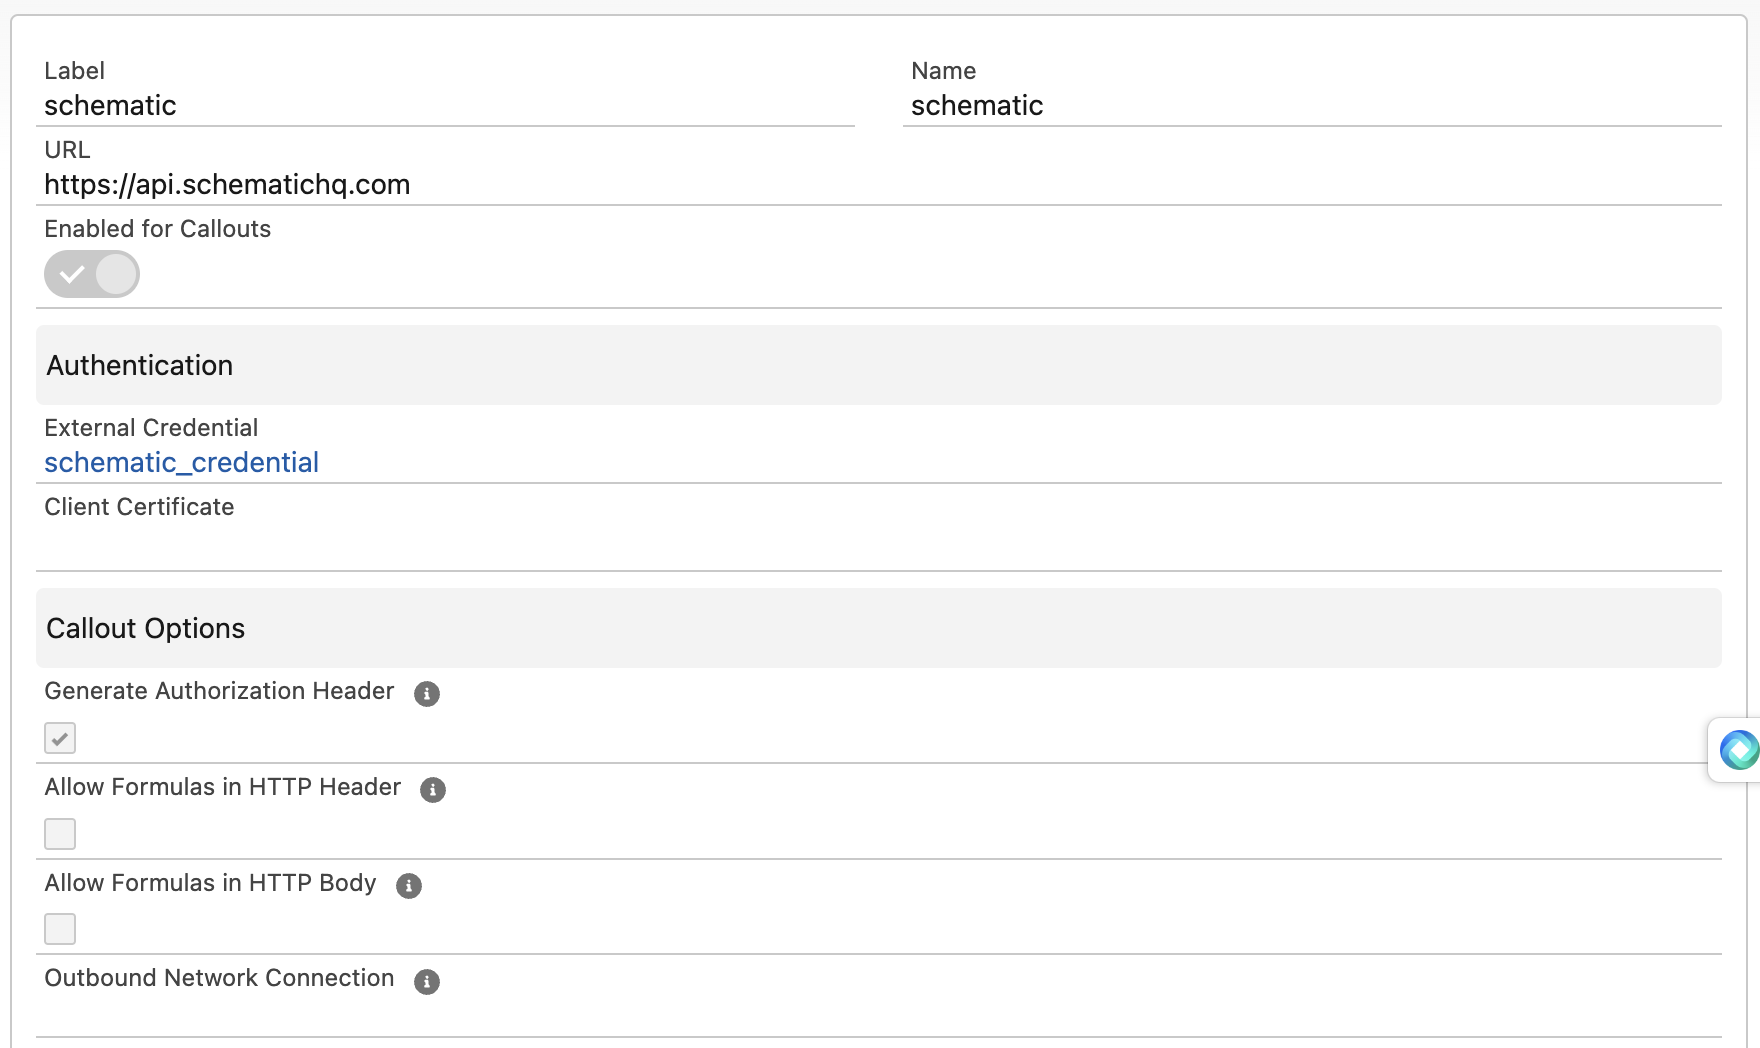Open the Outbound Network Connection info icon

coord(427,981)
